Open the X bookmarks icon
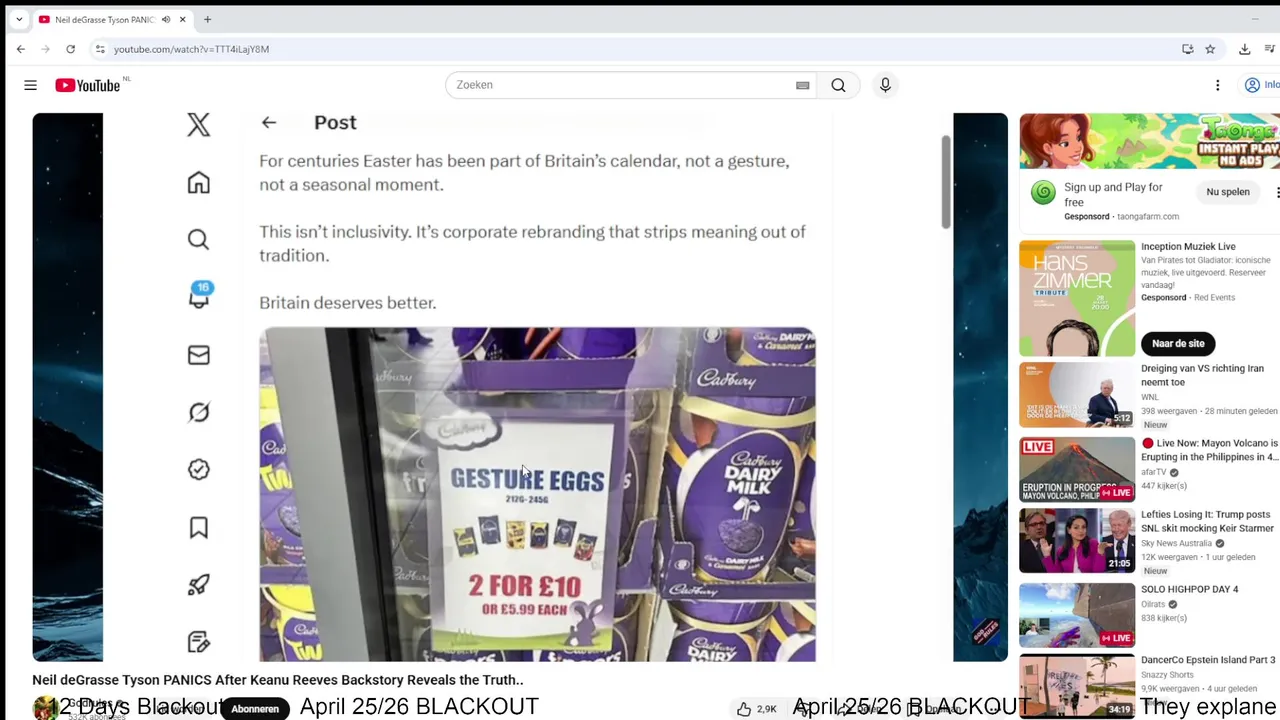1280x720 pixels. tap(198, 527)
